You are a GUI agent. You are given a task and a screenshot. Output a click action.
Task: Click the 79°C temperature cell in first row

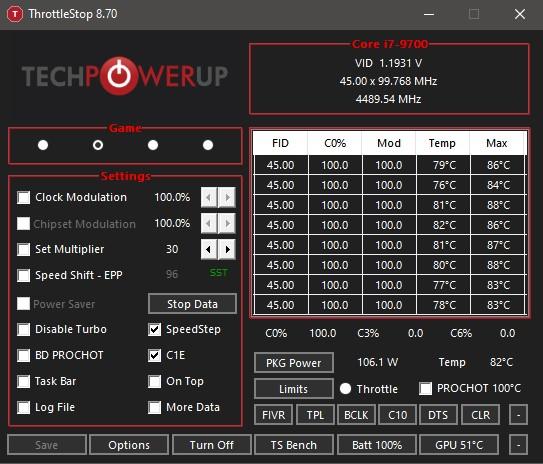point(444,165)
